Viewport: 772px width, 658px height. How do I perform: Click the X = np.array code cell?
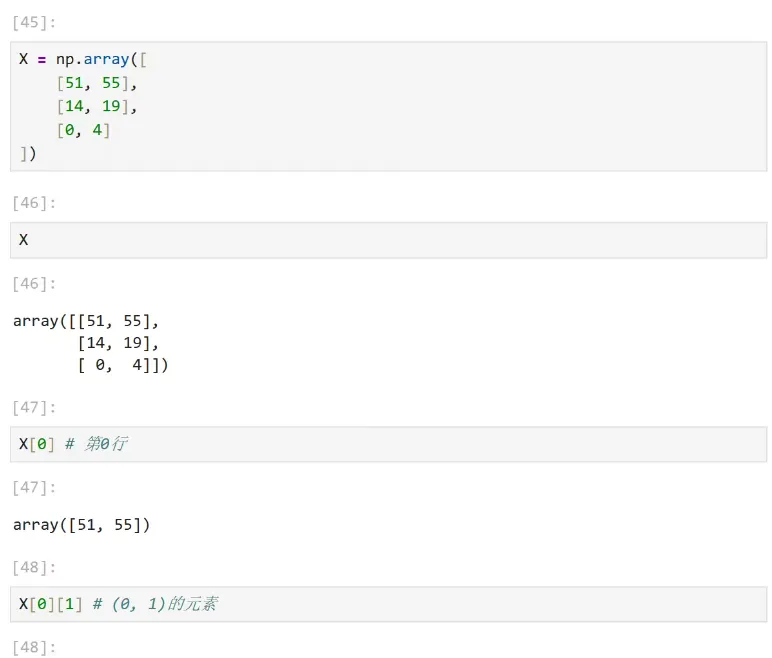point(388,106)
